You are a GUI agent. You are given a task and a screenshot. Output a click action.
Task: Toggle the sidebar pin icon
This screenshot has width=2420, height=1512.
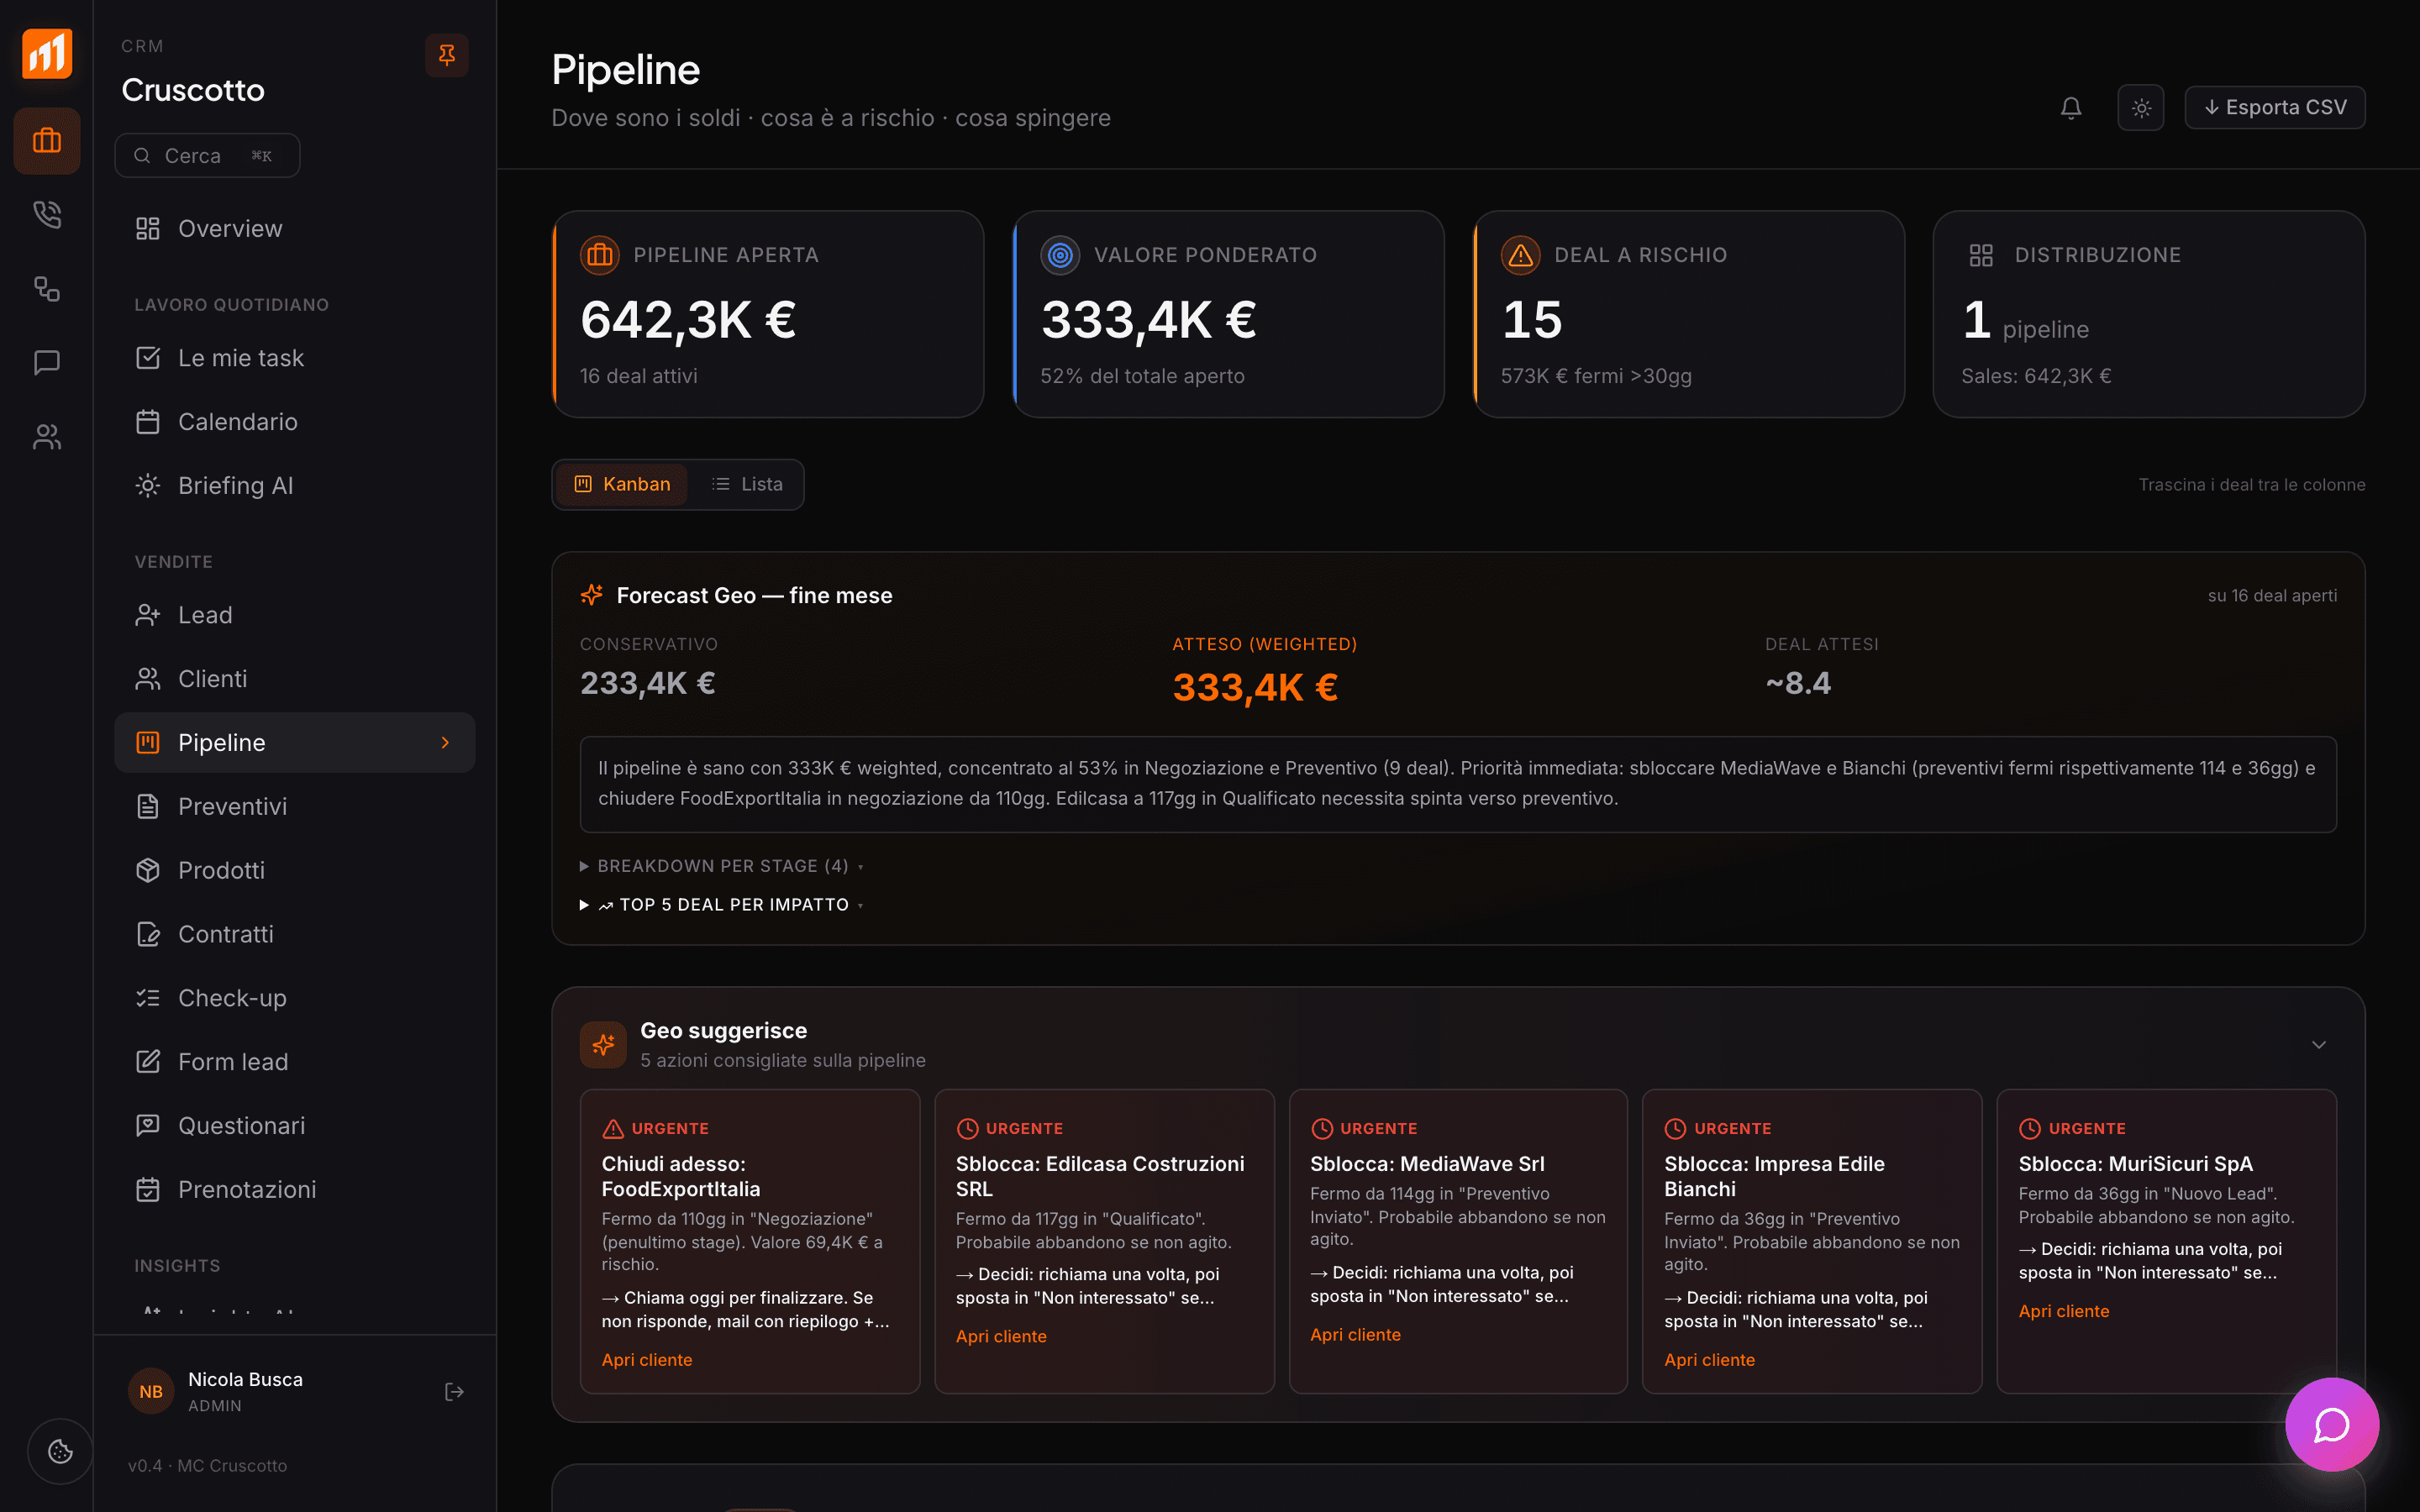(x=447, y=54)
